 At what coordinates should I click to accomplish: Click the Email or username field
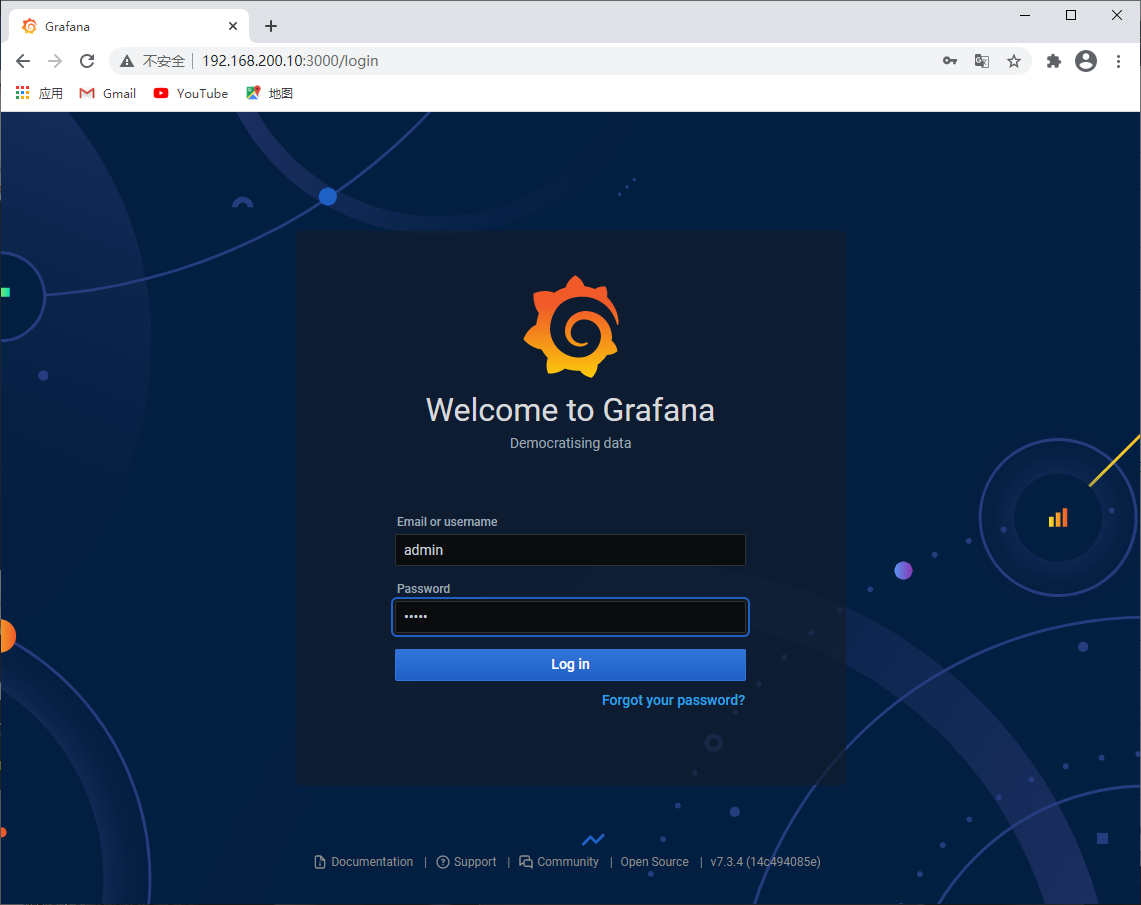570,550
